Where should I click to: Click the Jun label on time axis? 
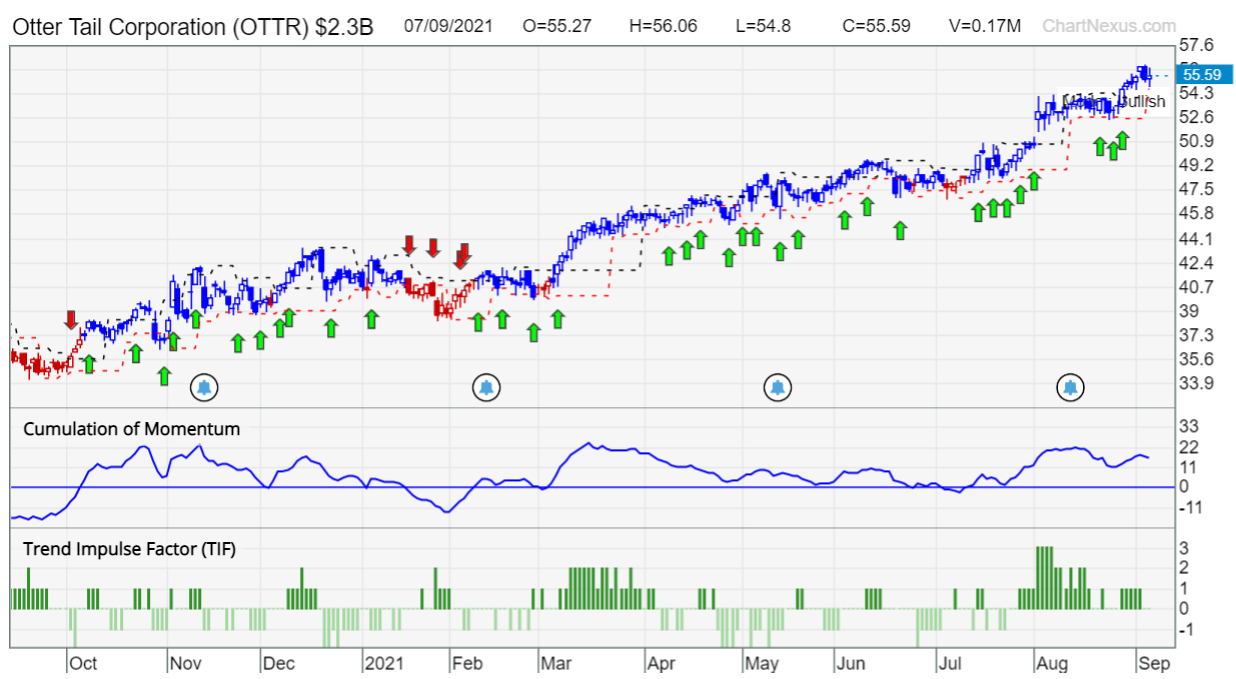coord(851,662)
